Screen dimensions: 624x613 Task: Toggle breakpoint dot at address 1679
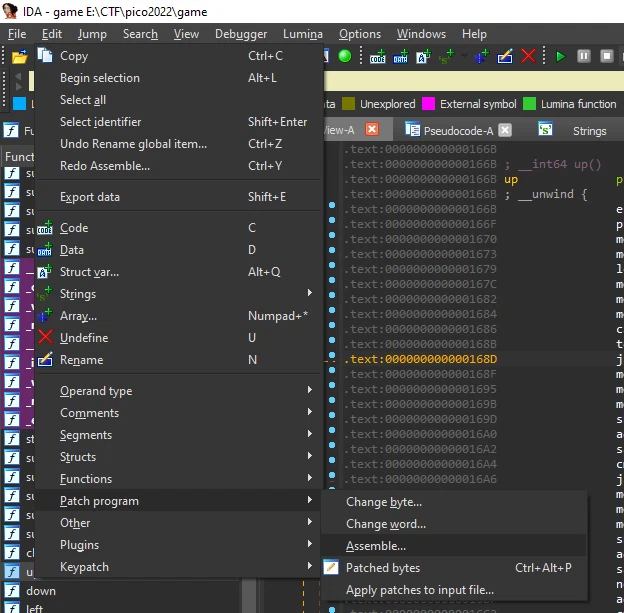pos(332,265)
